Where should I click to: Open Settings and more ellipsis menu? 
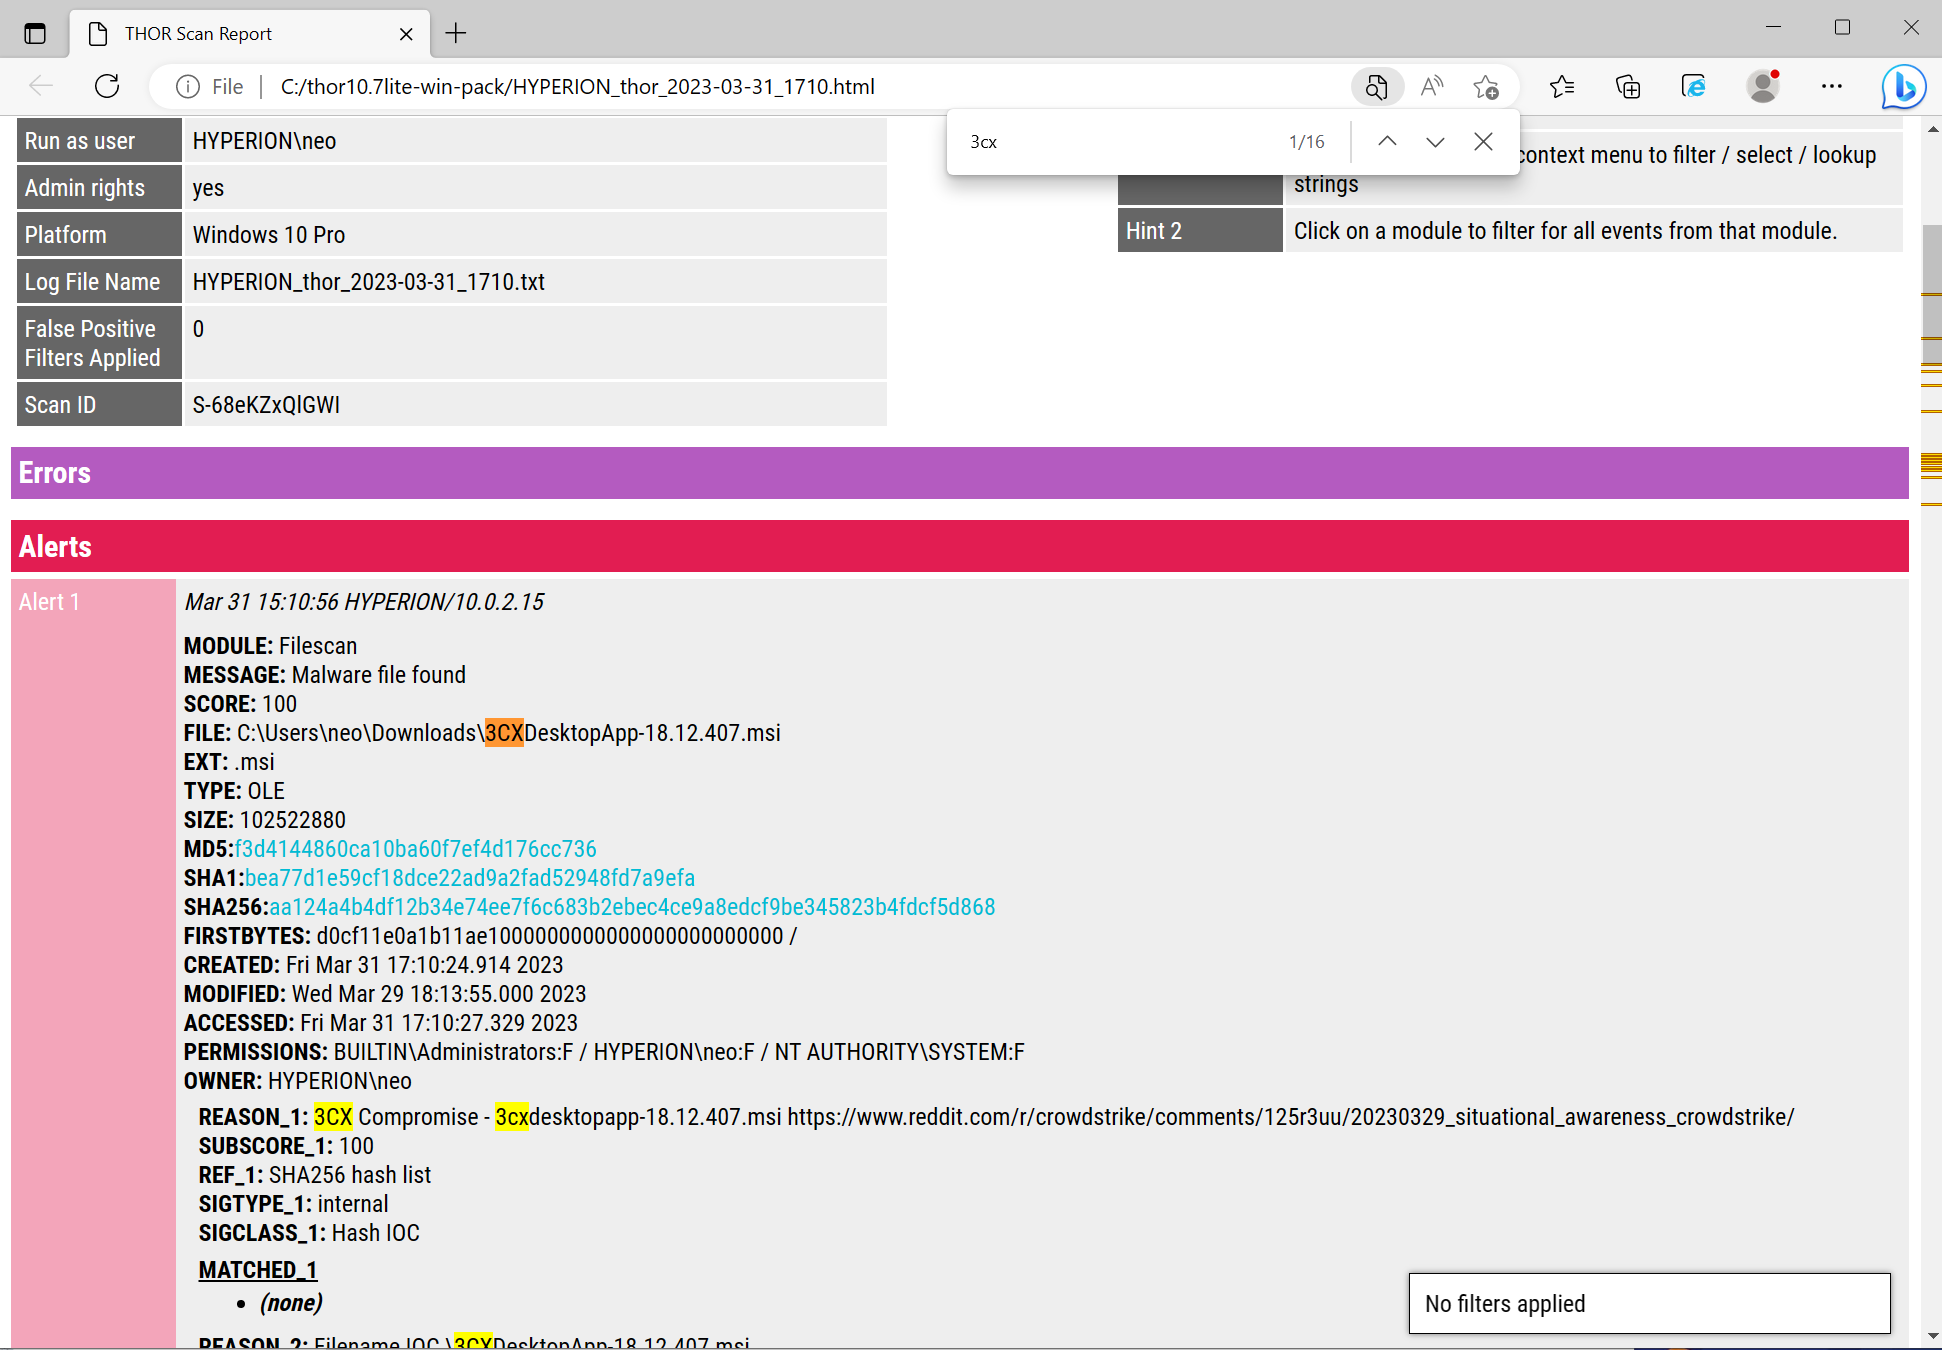click(1831, 87)
